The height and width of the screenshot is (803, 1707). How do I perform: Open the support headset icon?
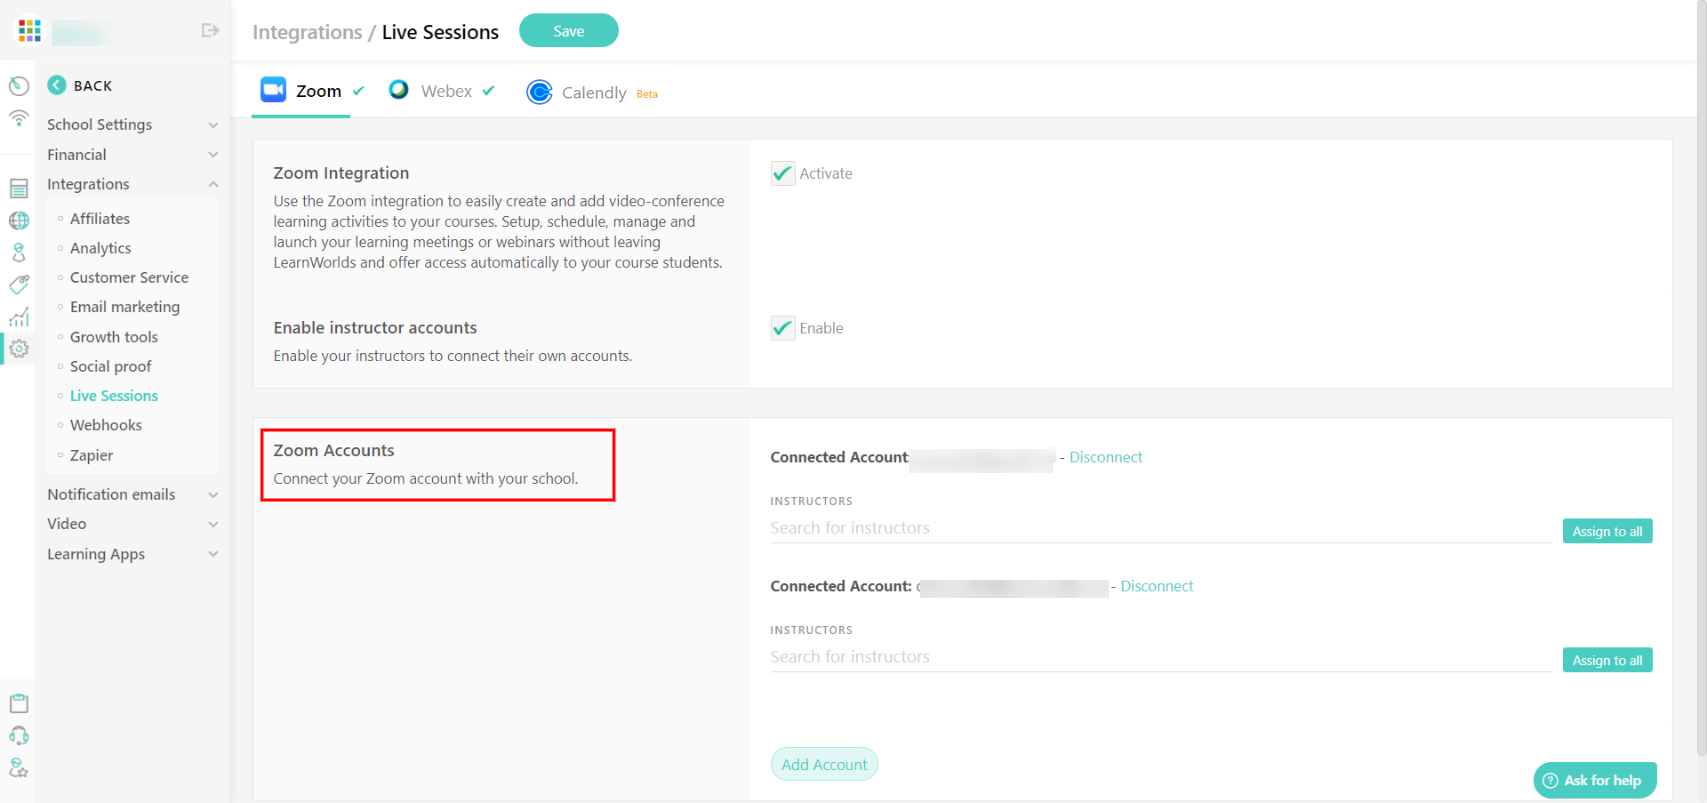click(x=18, y=735)
